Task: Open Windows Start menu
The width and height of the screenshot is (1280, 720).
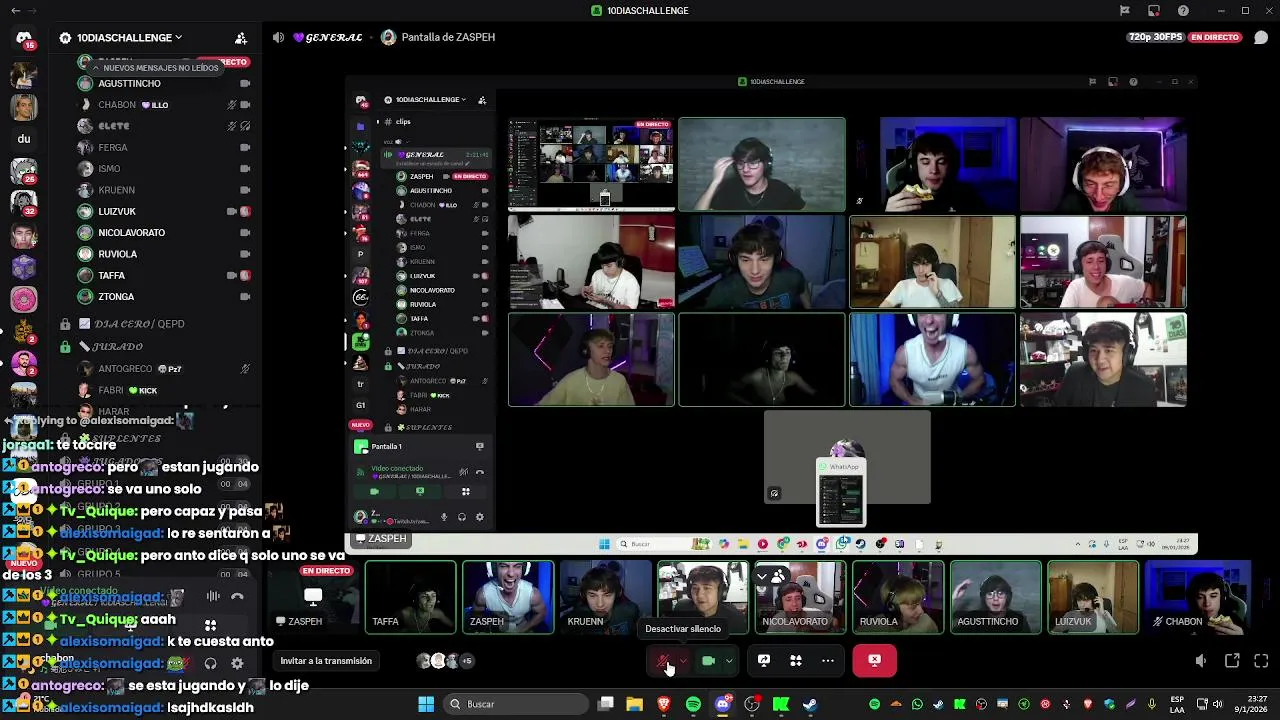Action: click(426, 704)
